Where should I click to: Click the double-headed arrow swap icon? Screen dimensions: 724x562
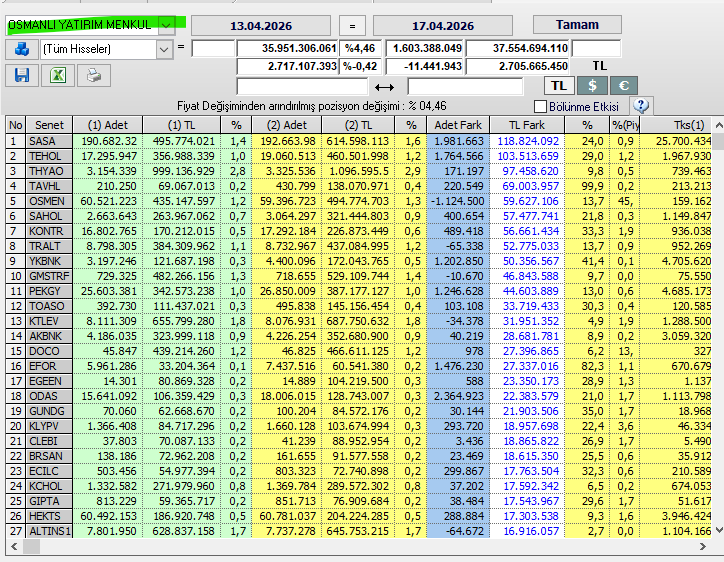pos(384,87)
